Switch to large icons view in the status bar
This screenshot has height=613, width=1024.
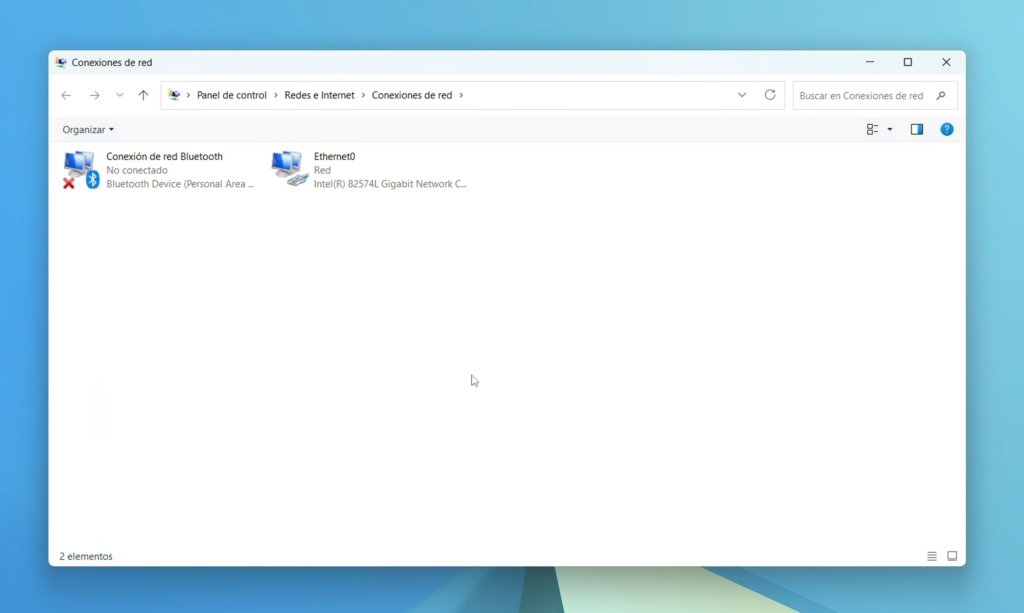pyautogui.click(x=952, y=556)
